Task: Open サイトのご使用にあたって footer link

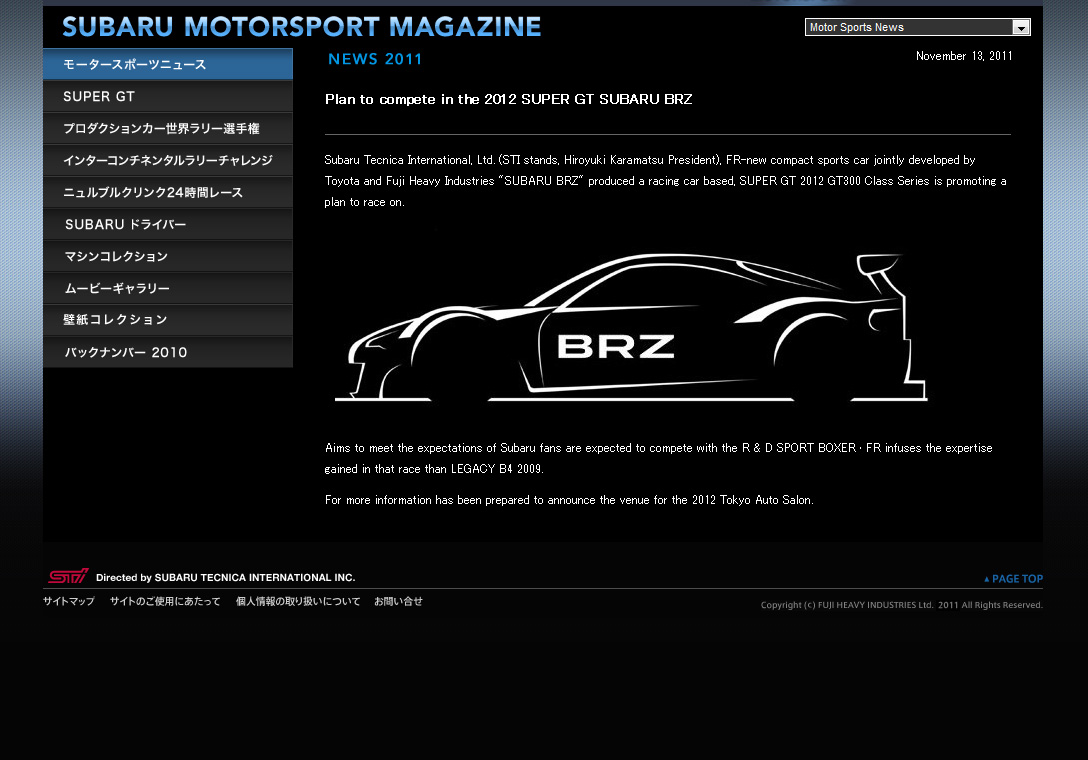Action: (165, 602)
